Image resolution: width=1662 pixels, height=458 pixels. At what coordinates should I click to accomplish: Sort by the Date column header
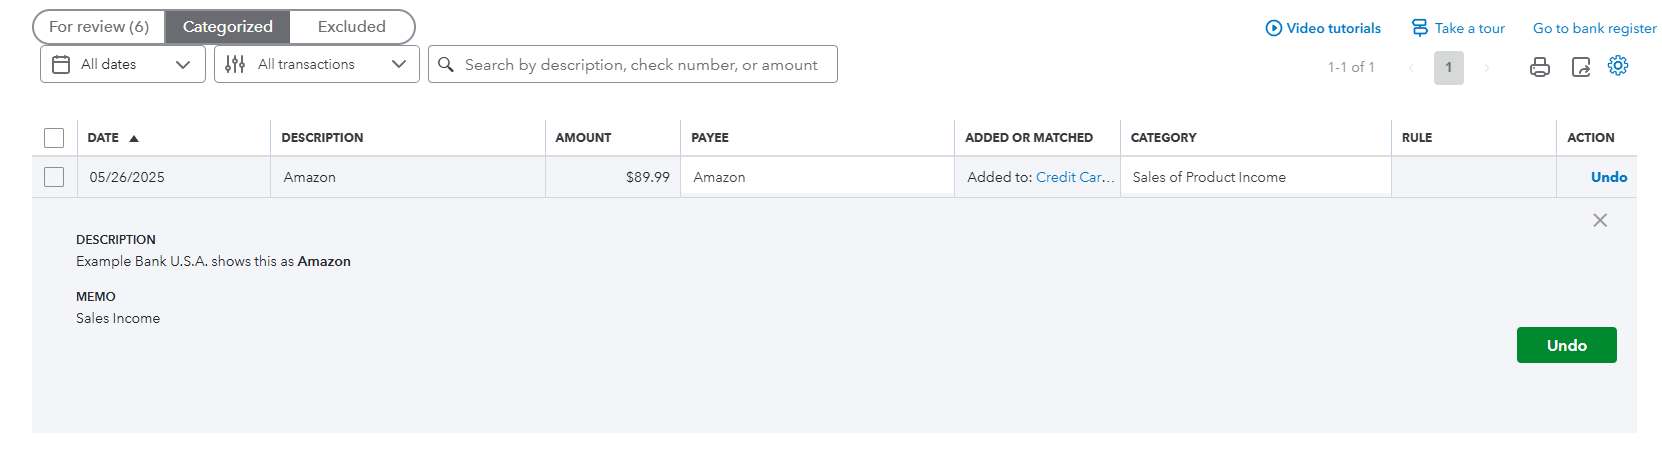point(103,138)
